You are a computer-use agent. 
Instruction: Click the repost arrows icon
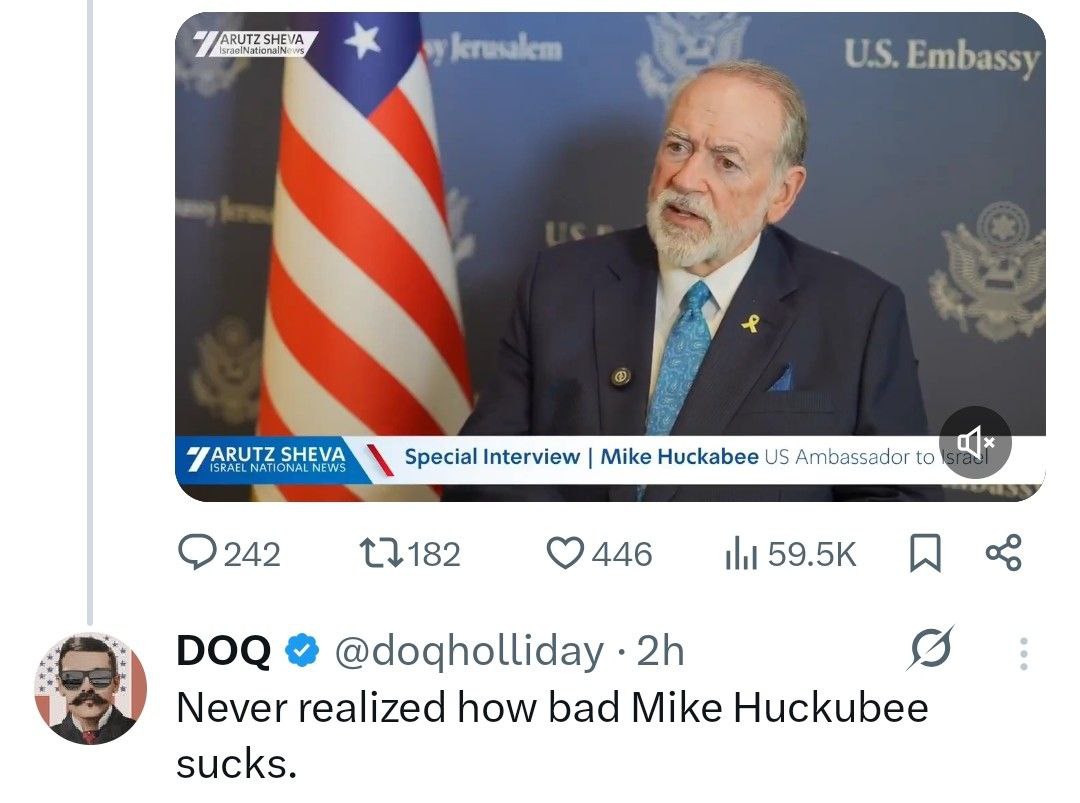point(378,554)
